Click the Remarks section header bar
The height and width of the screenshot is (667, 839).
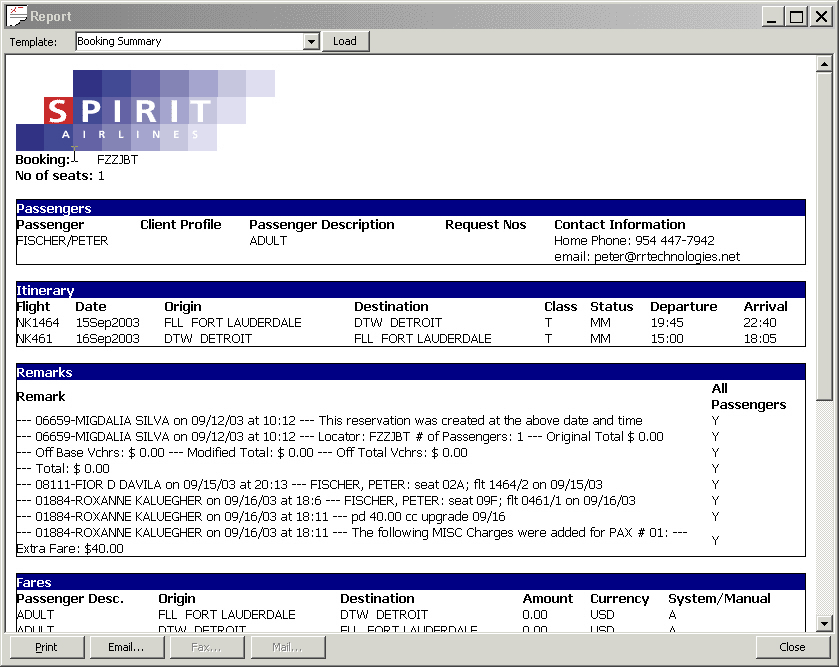pyautogui.click(x=410, y=372)
